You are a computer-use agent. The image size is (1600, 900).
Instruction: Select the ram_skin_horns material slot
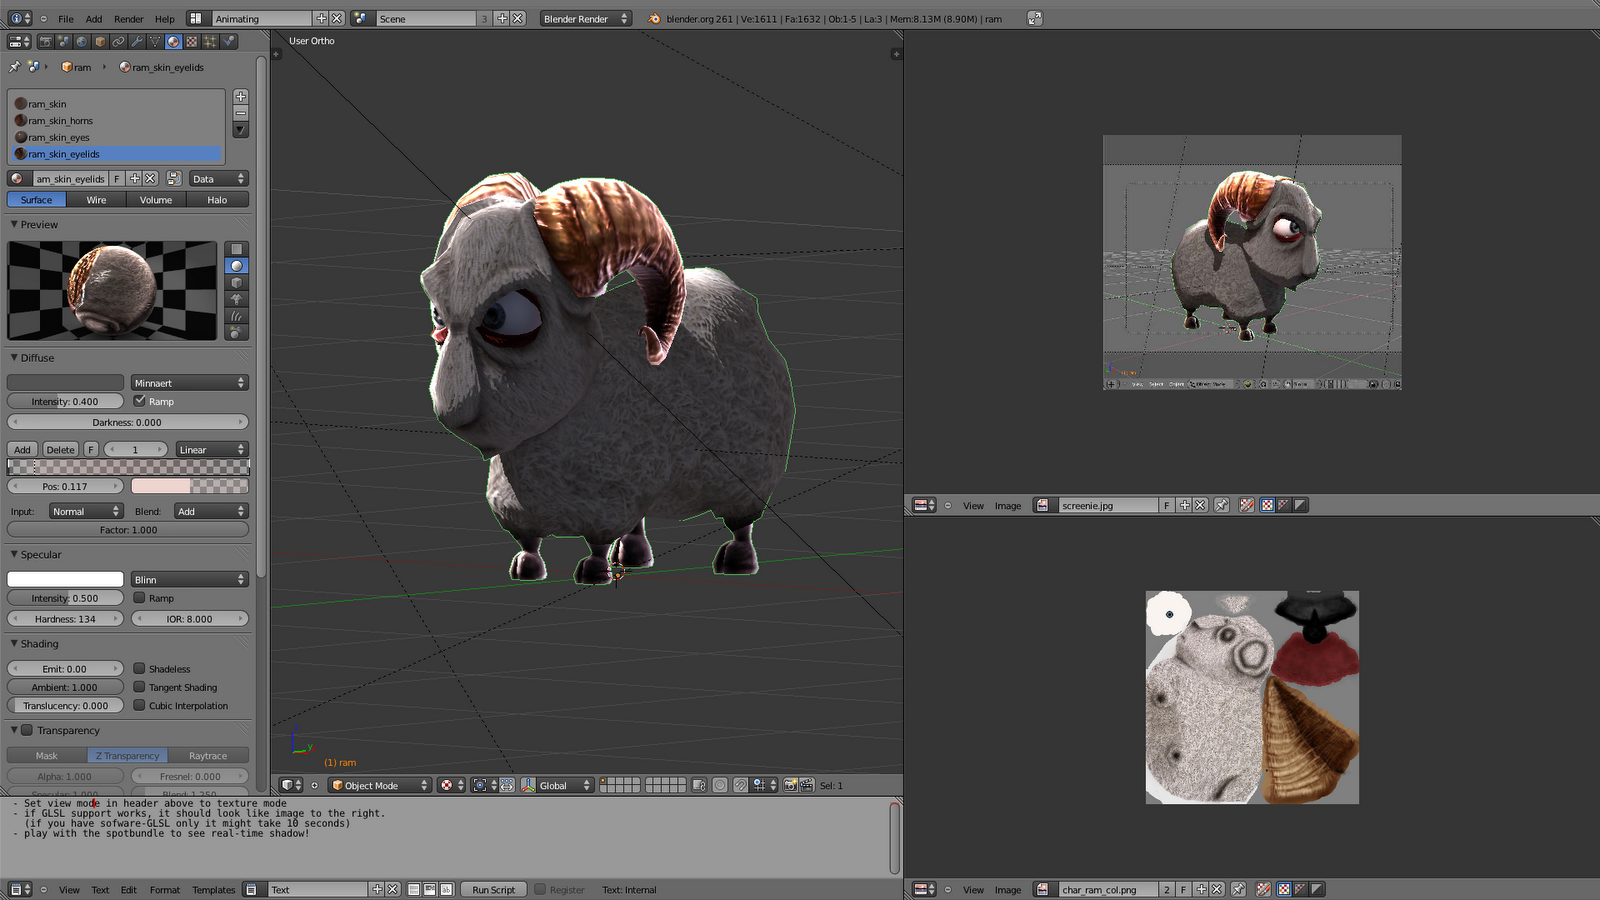click(x=58, y=120)
